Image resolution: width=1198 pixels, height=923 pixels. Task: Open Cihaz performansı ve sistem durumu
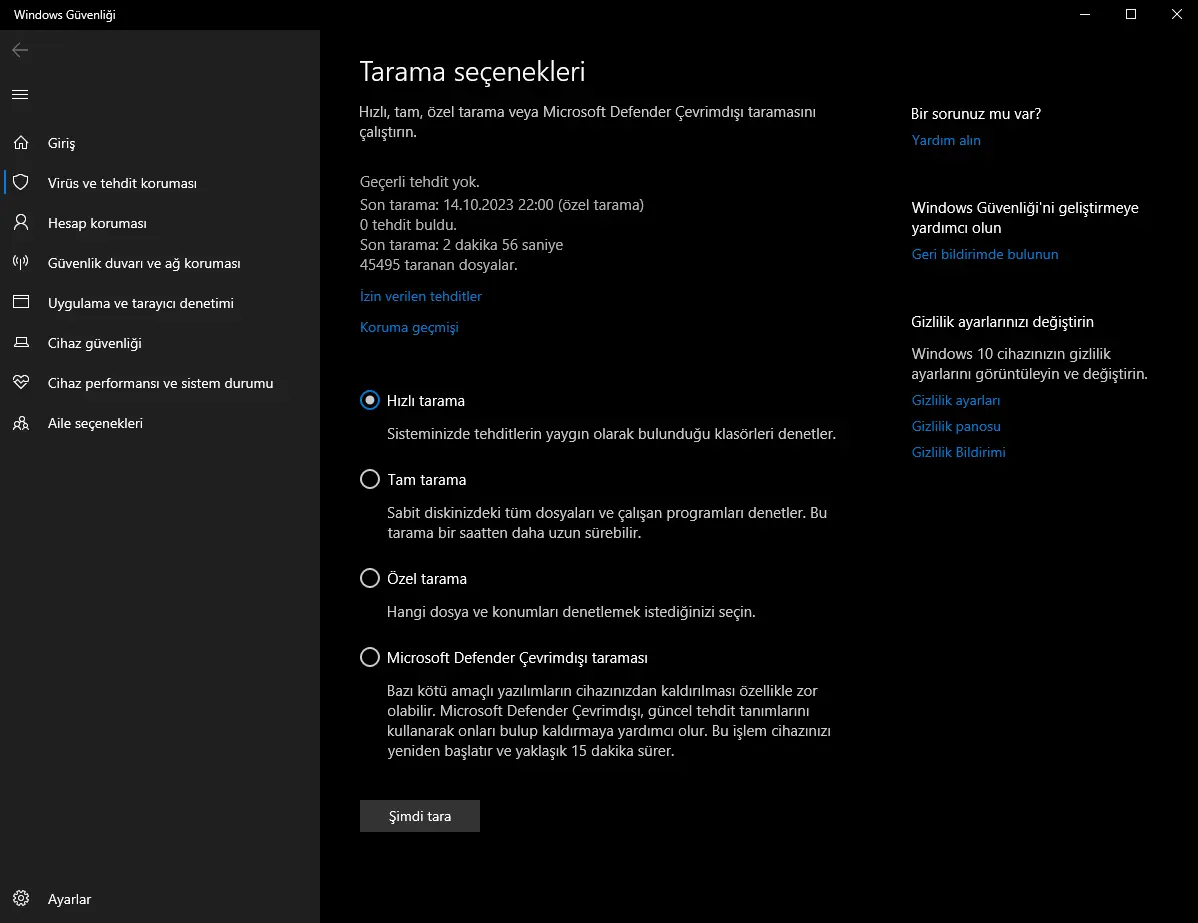[160, 383]
